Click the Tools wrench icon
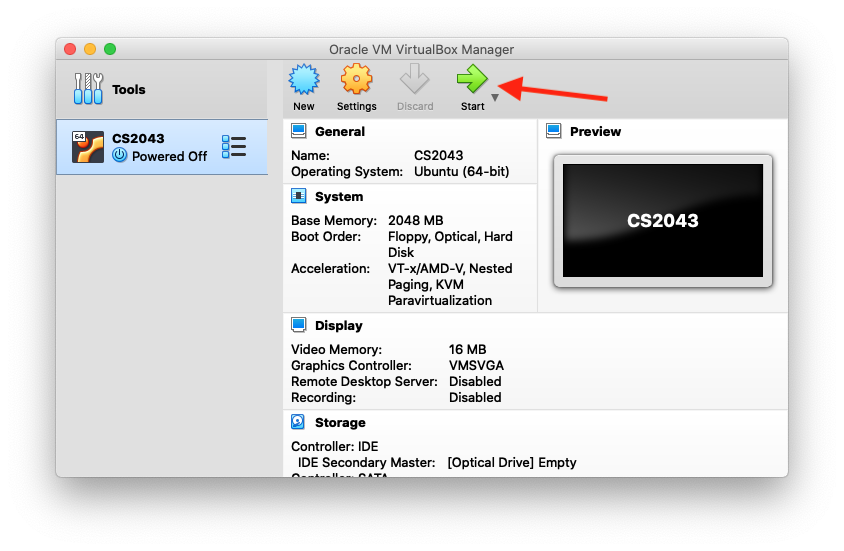 click(88, 89)
